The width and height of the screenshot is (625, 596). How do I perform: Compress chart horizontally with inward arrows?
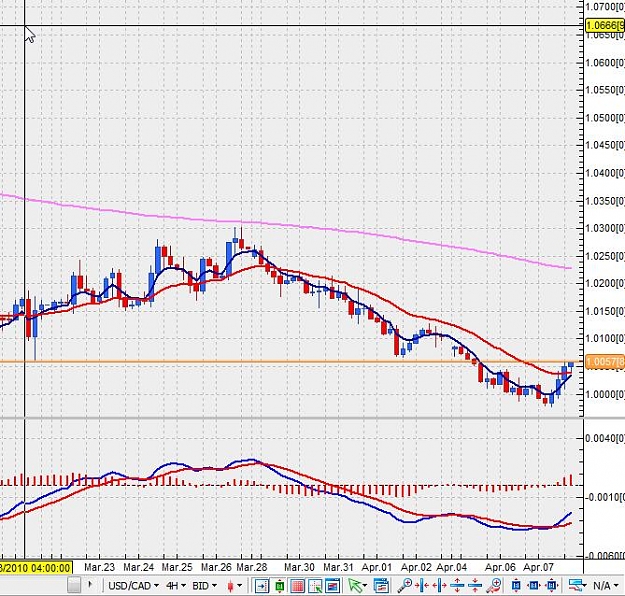(x=422, y=586)
